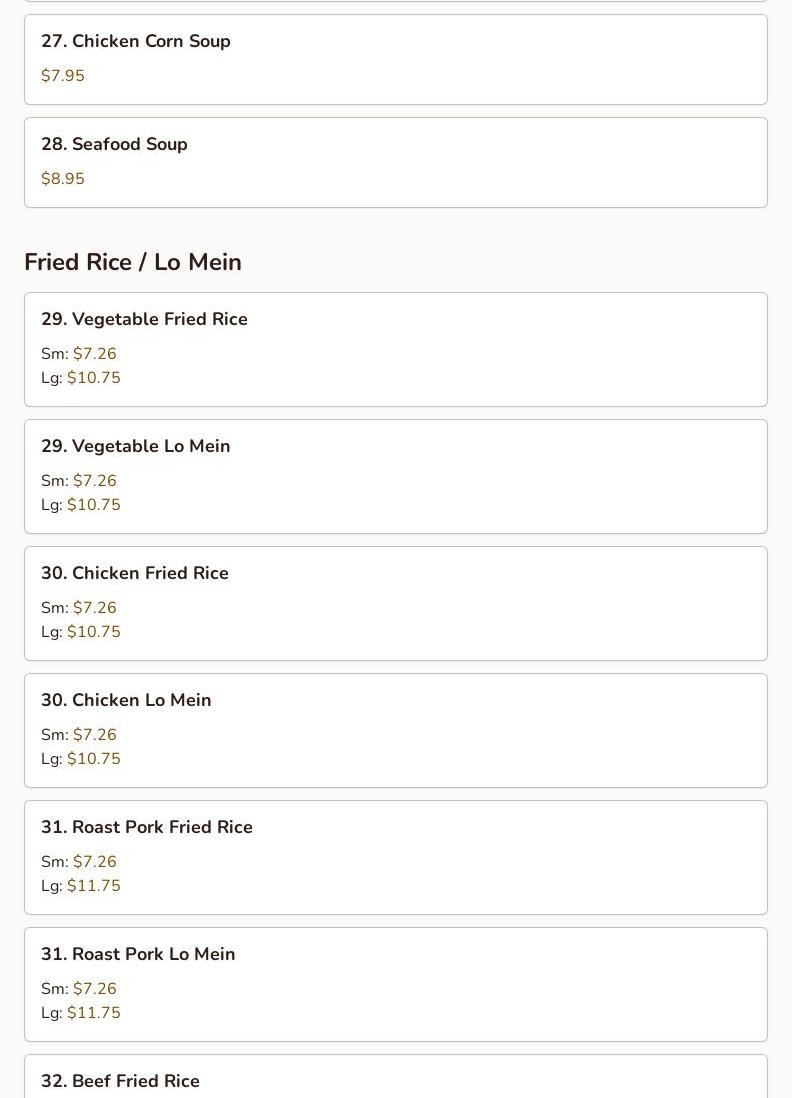The height and width of the screenshot is (1098, 792).
Task: Click the Fried Rice / Lo Mein heading
Action: pyautogui.click(x=133, y=262)
